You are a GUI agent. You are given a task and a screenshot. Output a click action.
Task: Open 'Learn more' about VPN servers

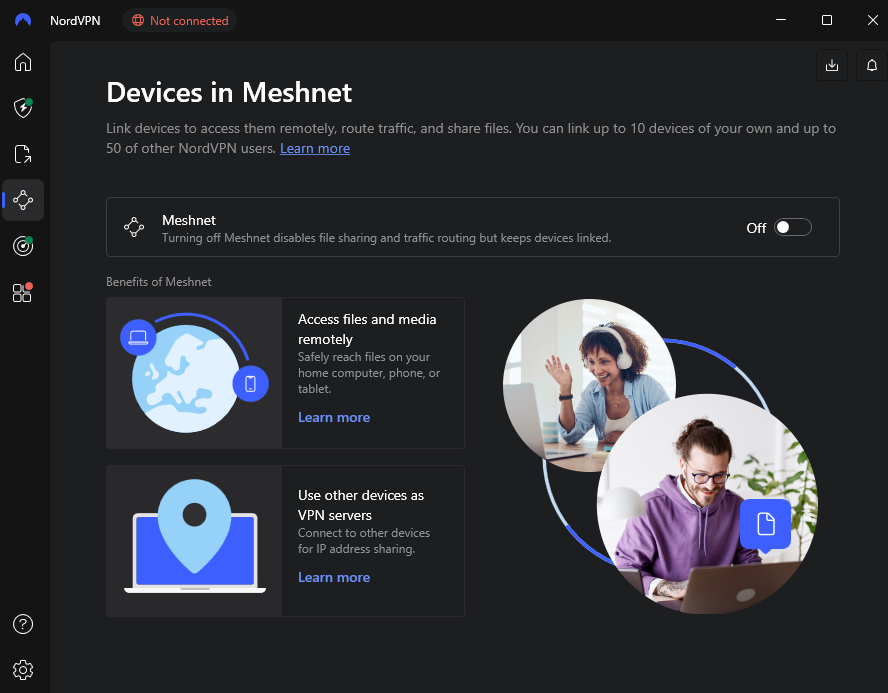click(334, 577)
